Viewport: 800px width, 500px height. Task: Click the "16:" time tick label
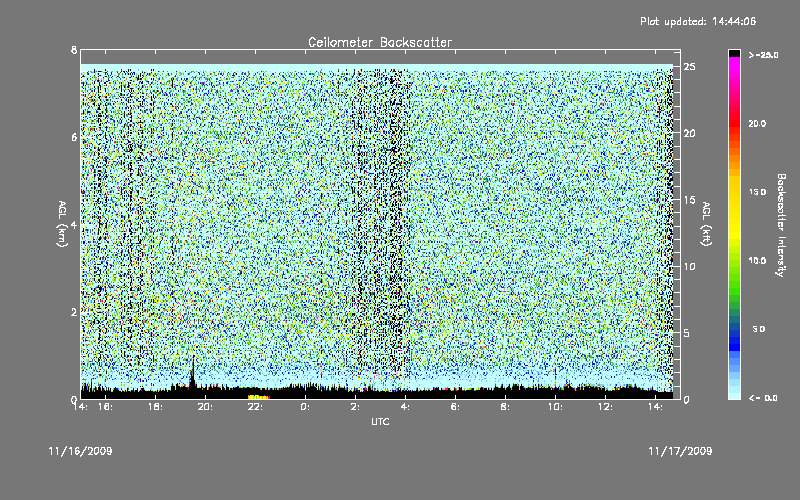(106, 407)
